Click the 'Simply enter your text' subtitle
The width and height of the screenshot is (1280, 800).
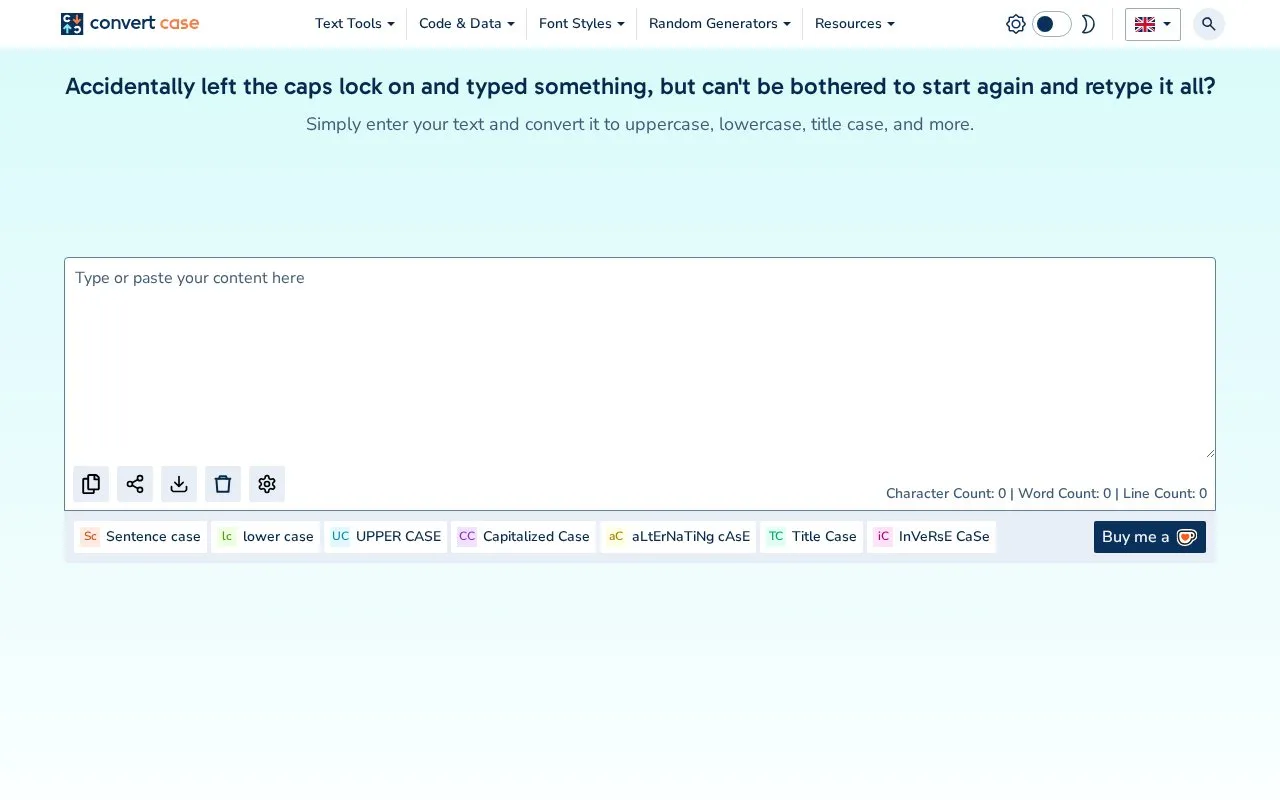click(x=640, y=125)
